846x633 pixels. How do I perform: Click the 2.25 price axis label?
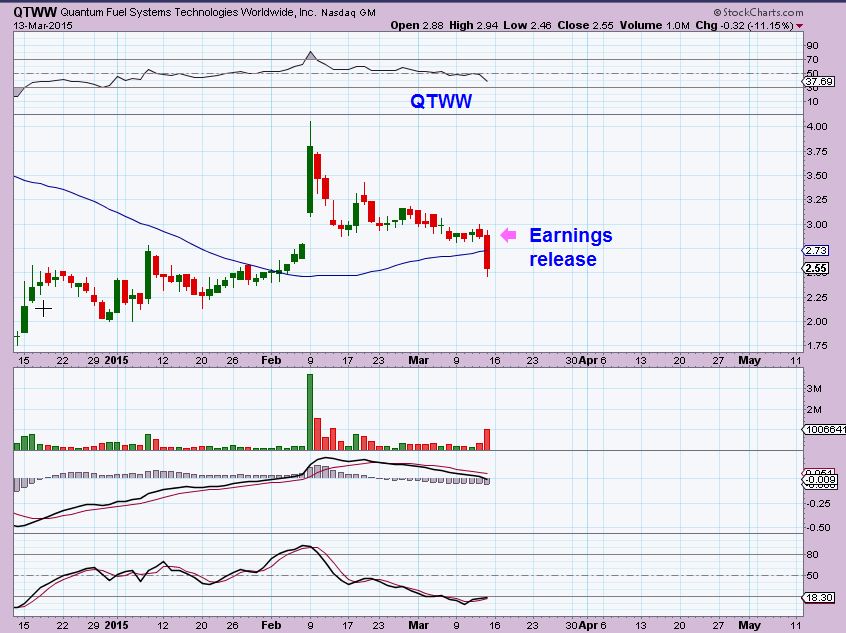point(817,297)
